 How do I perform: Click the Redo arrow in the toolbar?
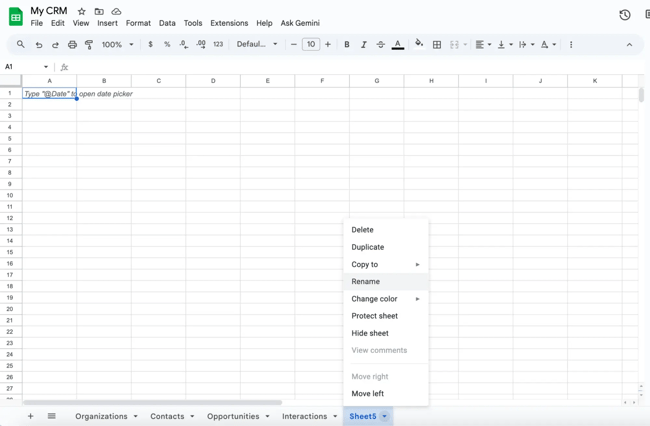coord(55,44)
